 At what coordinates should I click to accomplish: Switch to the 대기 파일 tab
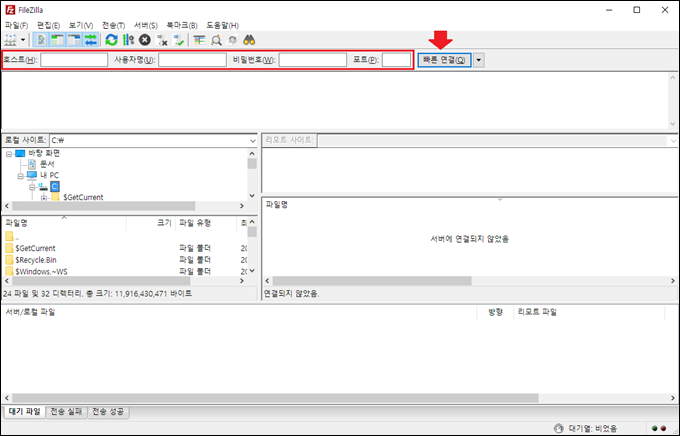pos(24,412)
